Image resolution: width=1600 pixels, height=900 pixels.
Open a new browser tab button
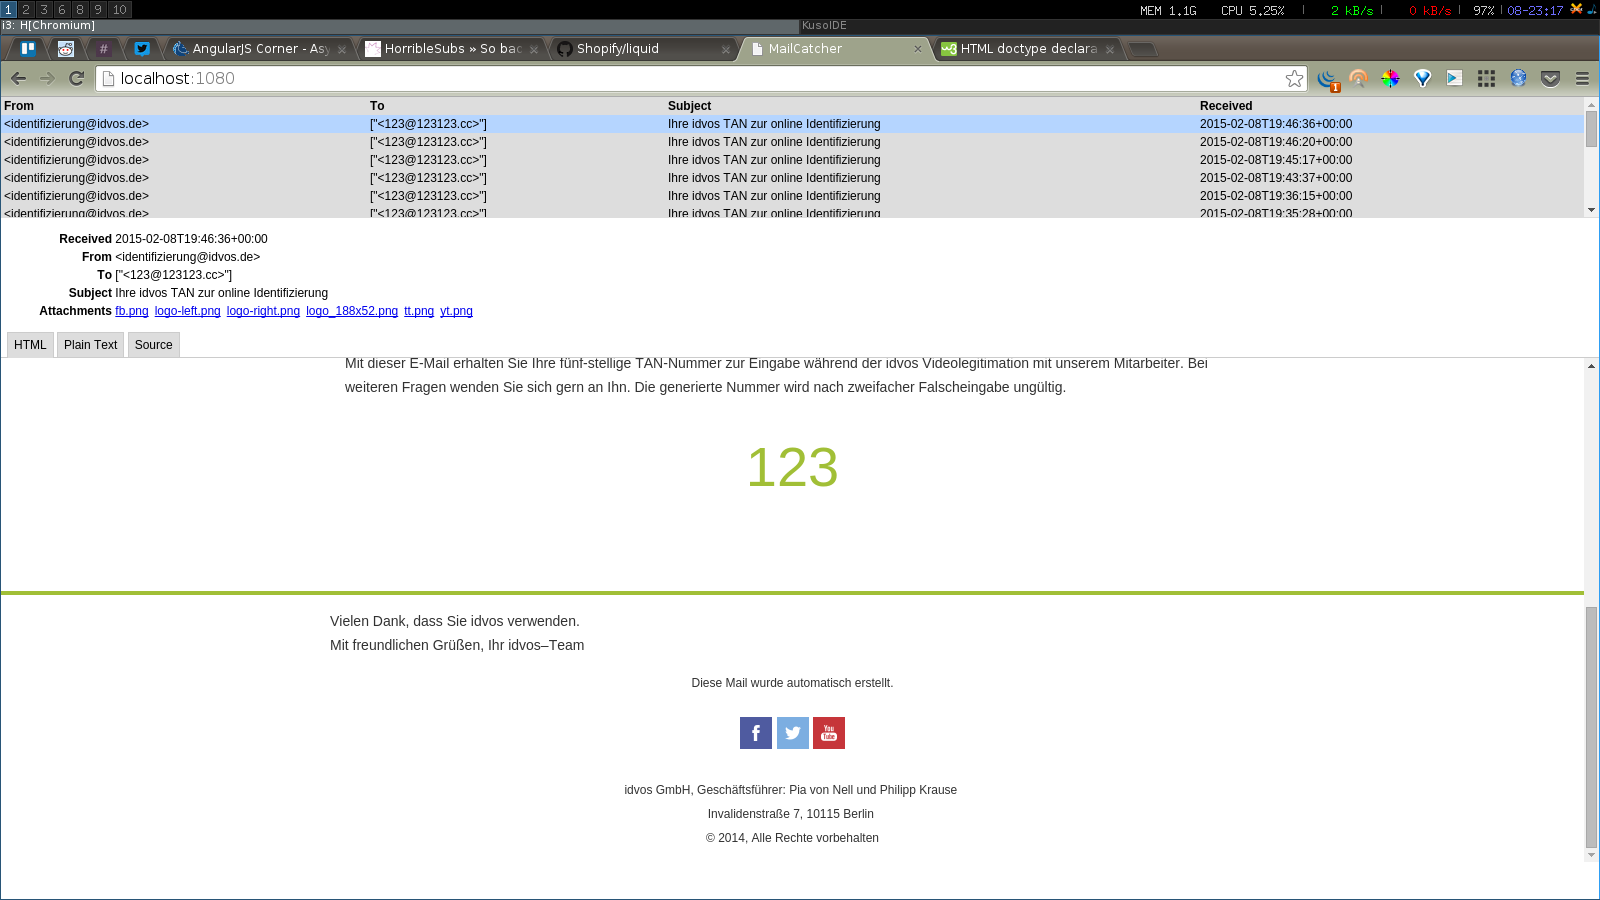click(x=1143, y=49)
